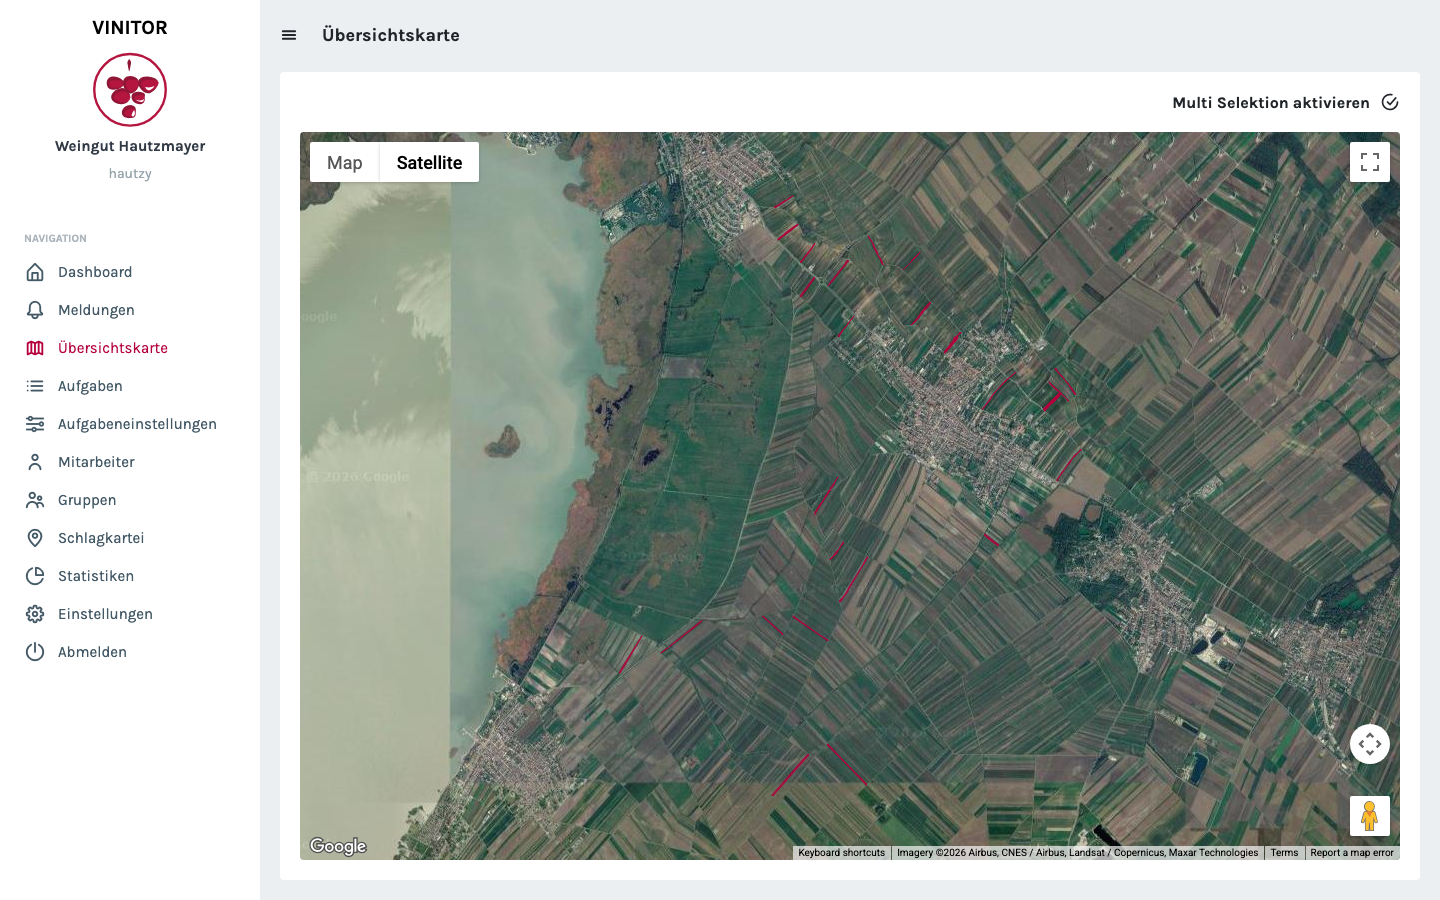The width and height of the screenshot is (1440, 900).
Task: Click the hautzy username text
Action: coord(130,173)
